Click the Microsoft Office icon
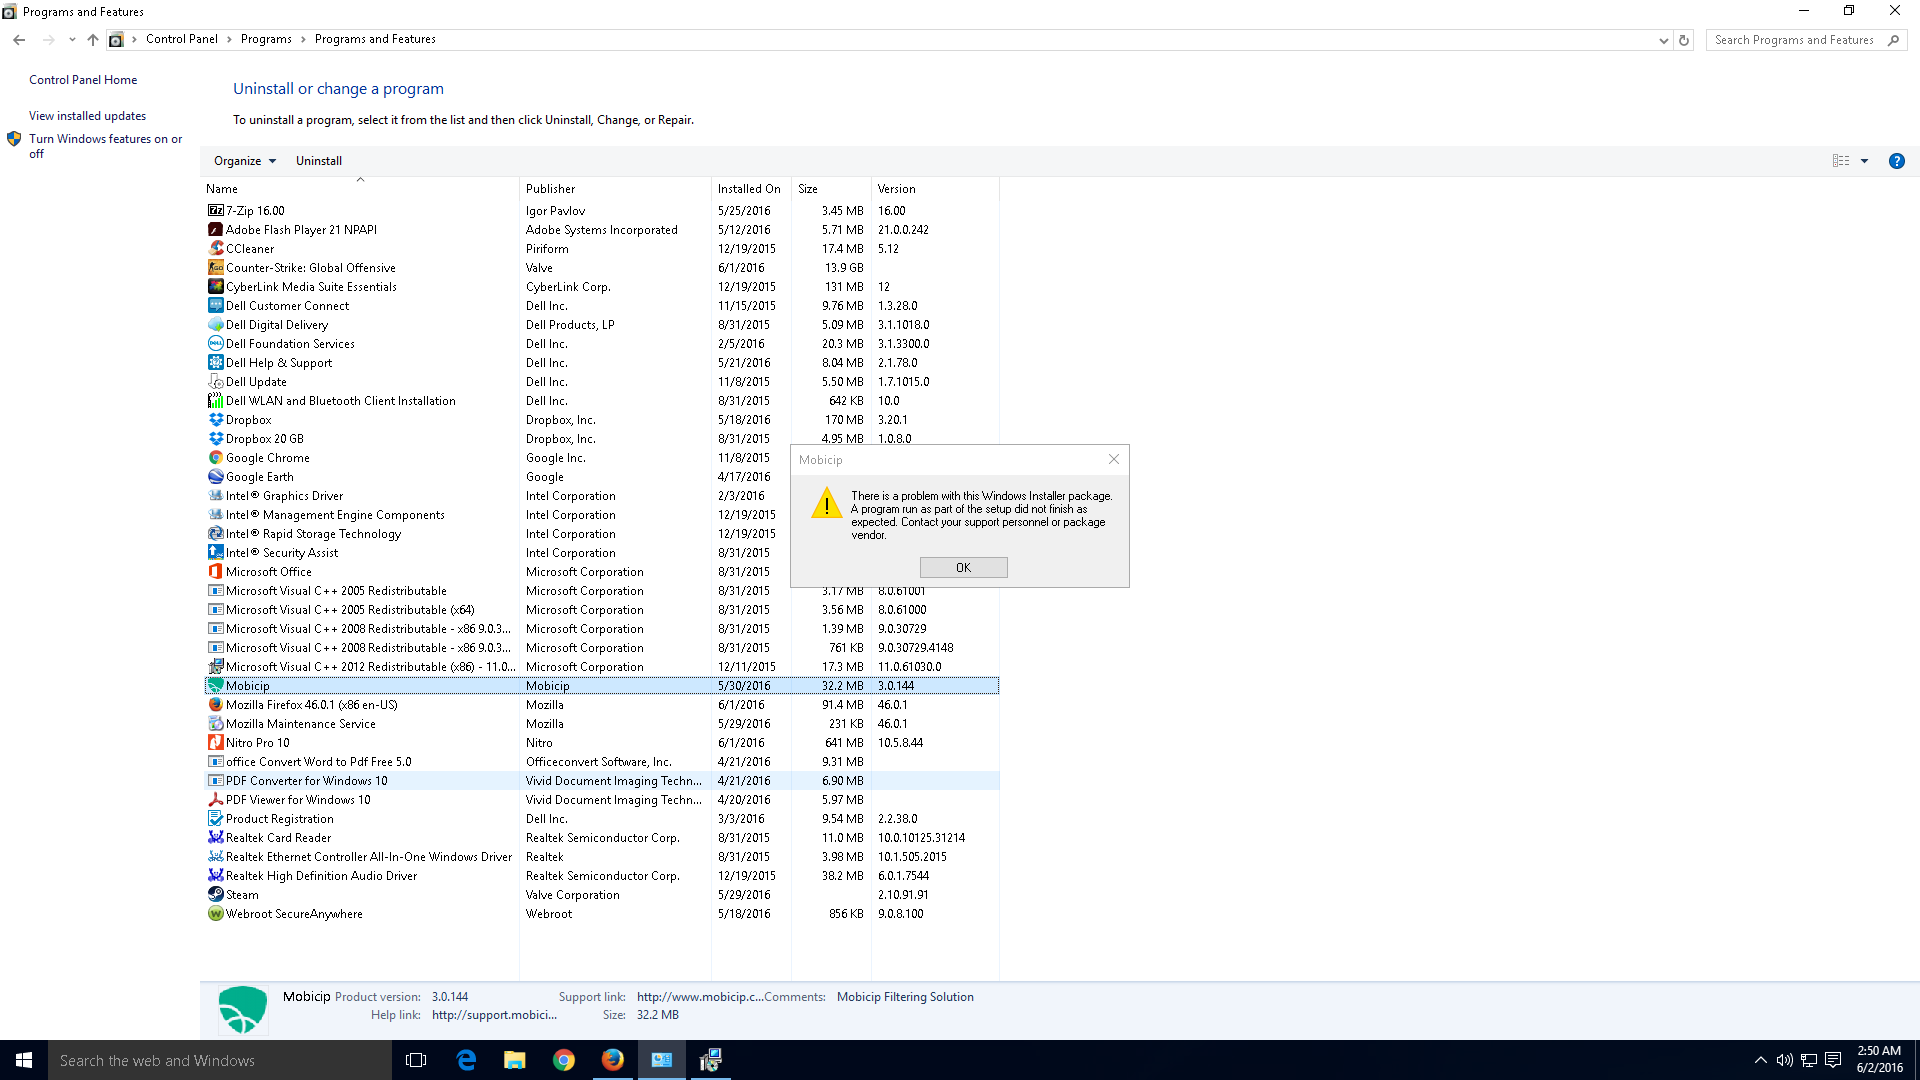This screenshot has width=1920, height=1080. coord(215,572)
